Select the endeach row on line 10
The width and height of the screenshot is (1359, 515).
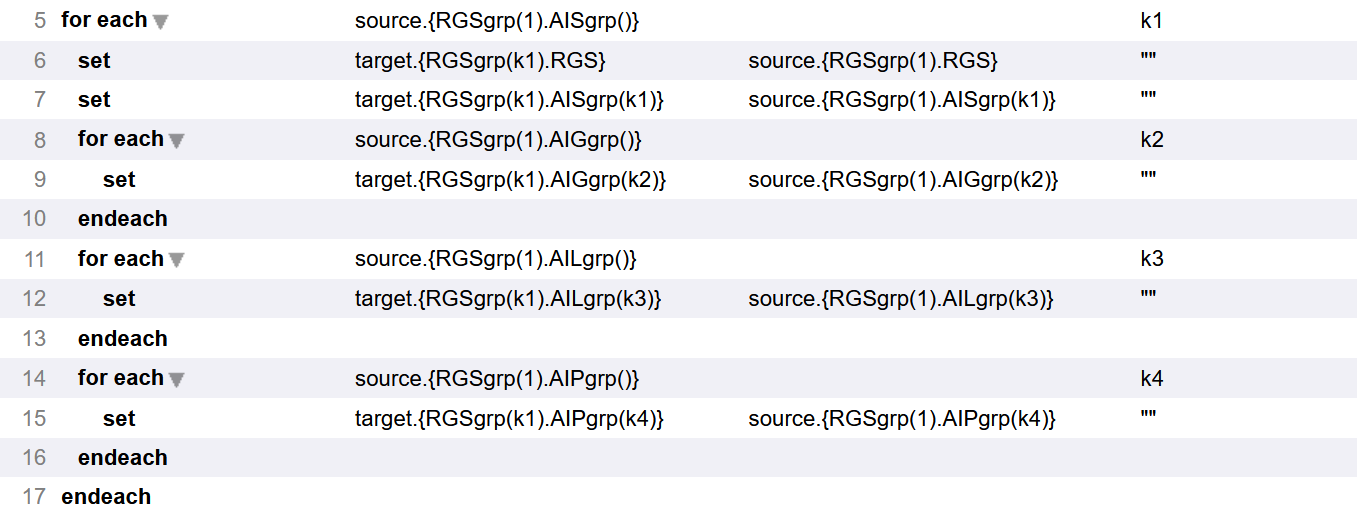click(122, 219)
